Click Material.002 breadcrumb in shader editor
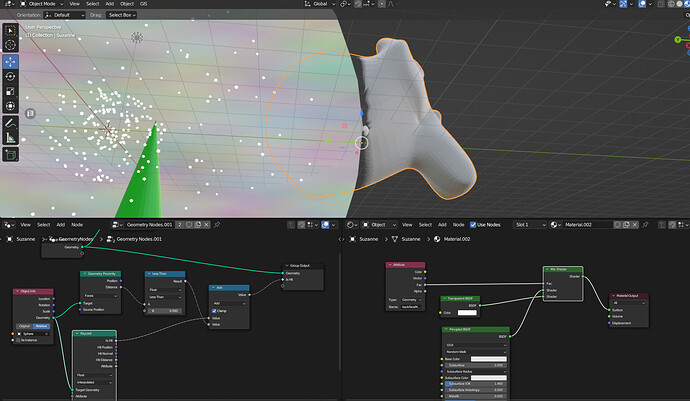 click(x=457, y=239)
